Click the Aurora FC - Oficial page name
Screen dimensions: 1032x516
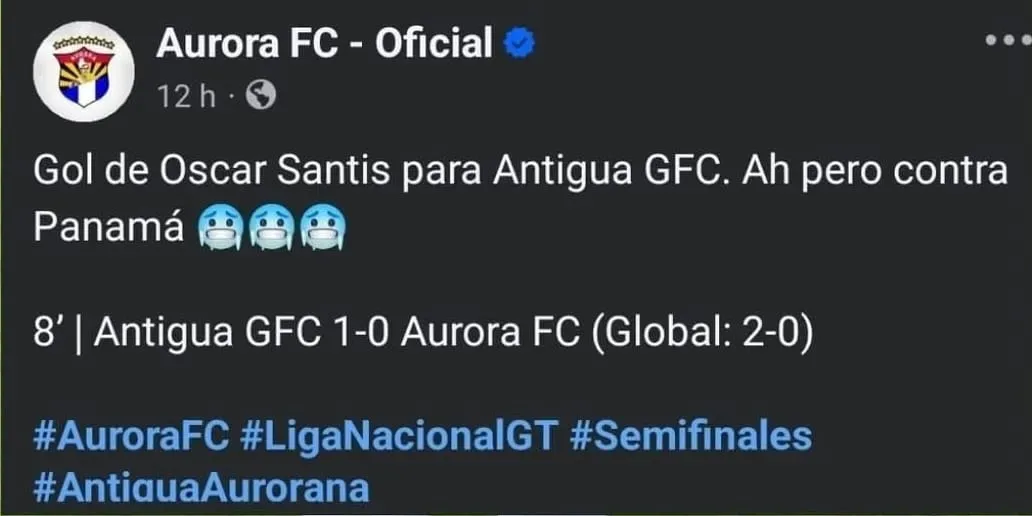(324, 43)
